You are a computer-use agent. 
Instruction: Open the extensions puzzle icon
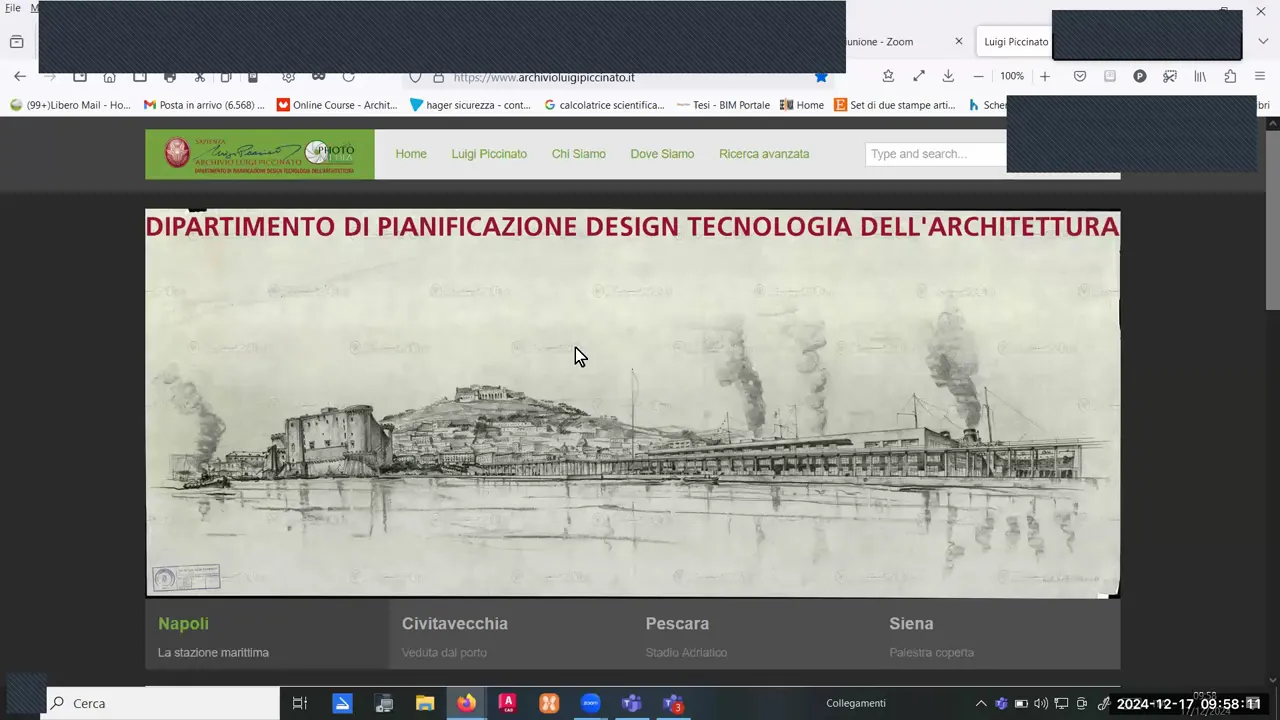coord(1230,76)
